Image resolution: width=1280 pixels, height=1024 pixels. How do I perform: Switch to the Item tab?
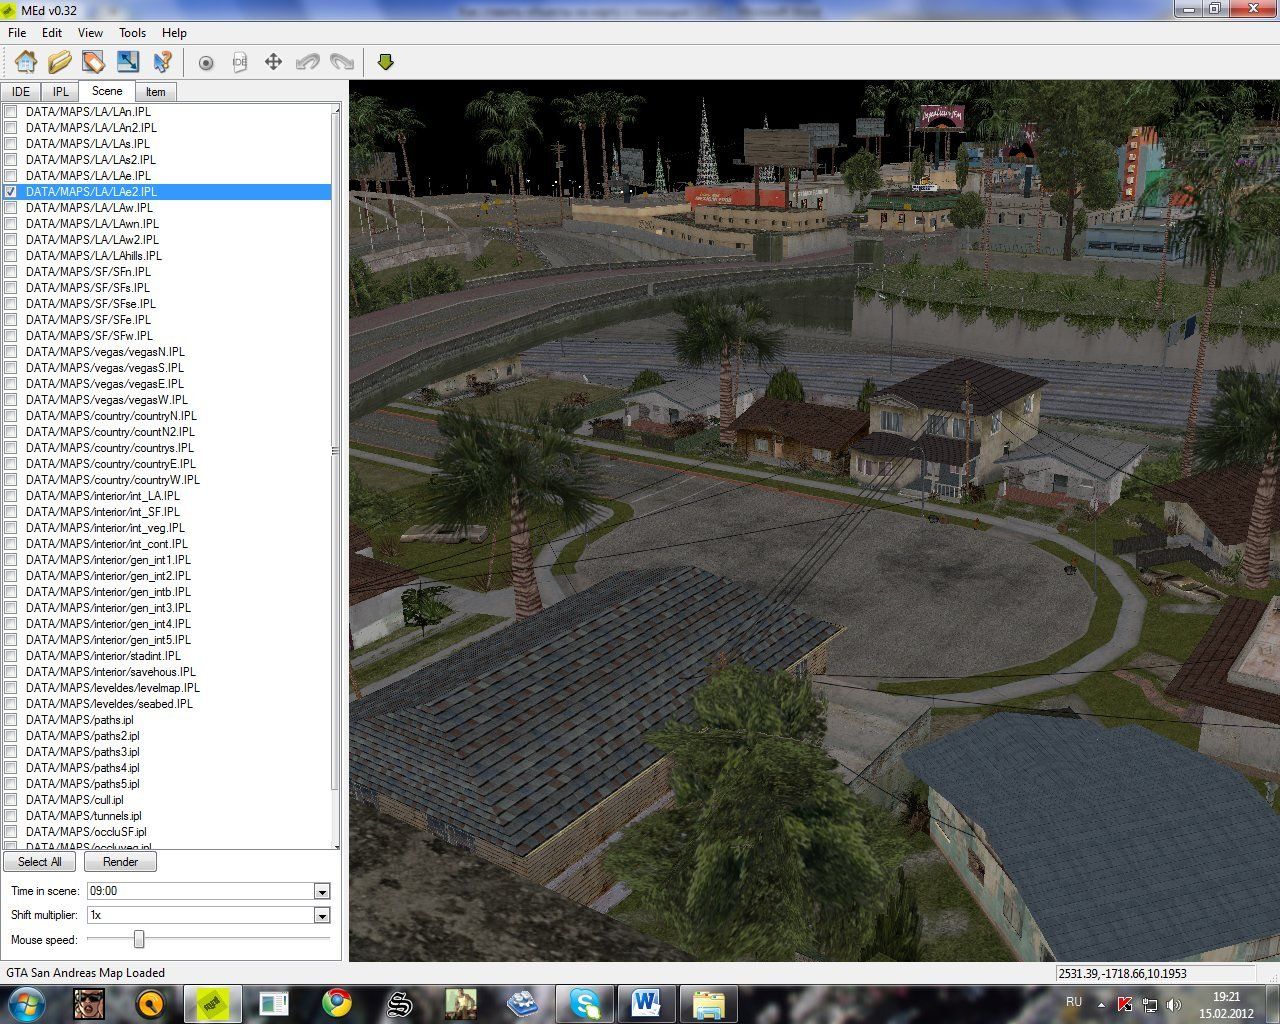155,92
